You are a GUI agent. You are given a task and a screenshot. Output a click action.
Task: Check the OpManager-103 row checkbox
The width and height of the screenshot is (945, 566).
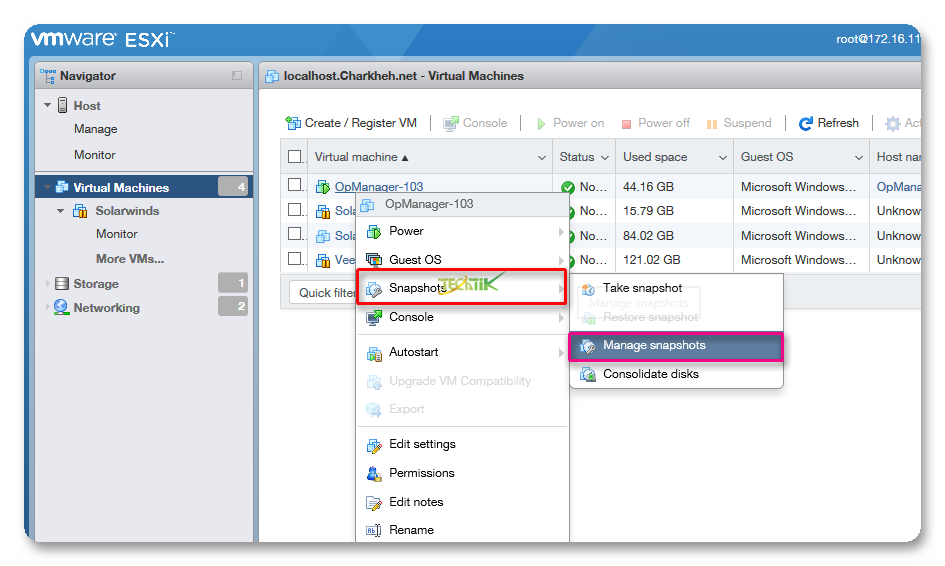(295, 185)
